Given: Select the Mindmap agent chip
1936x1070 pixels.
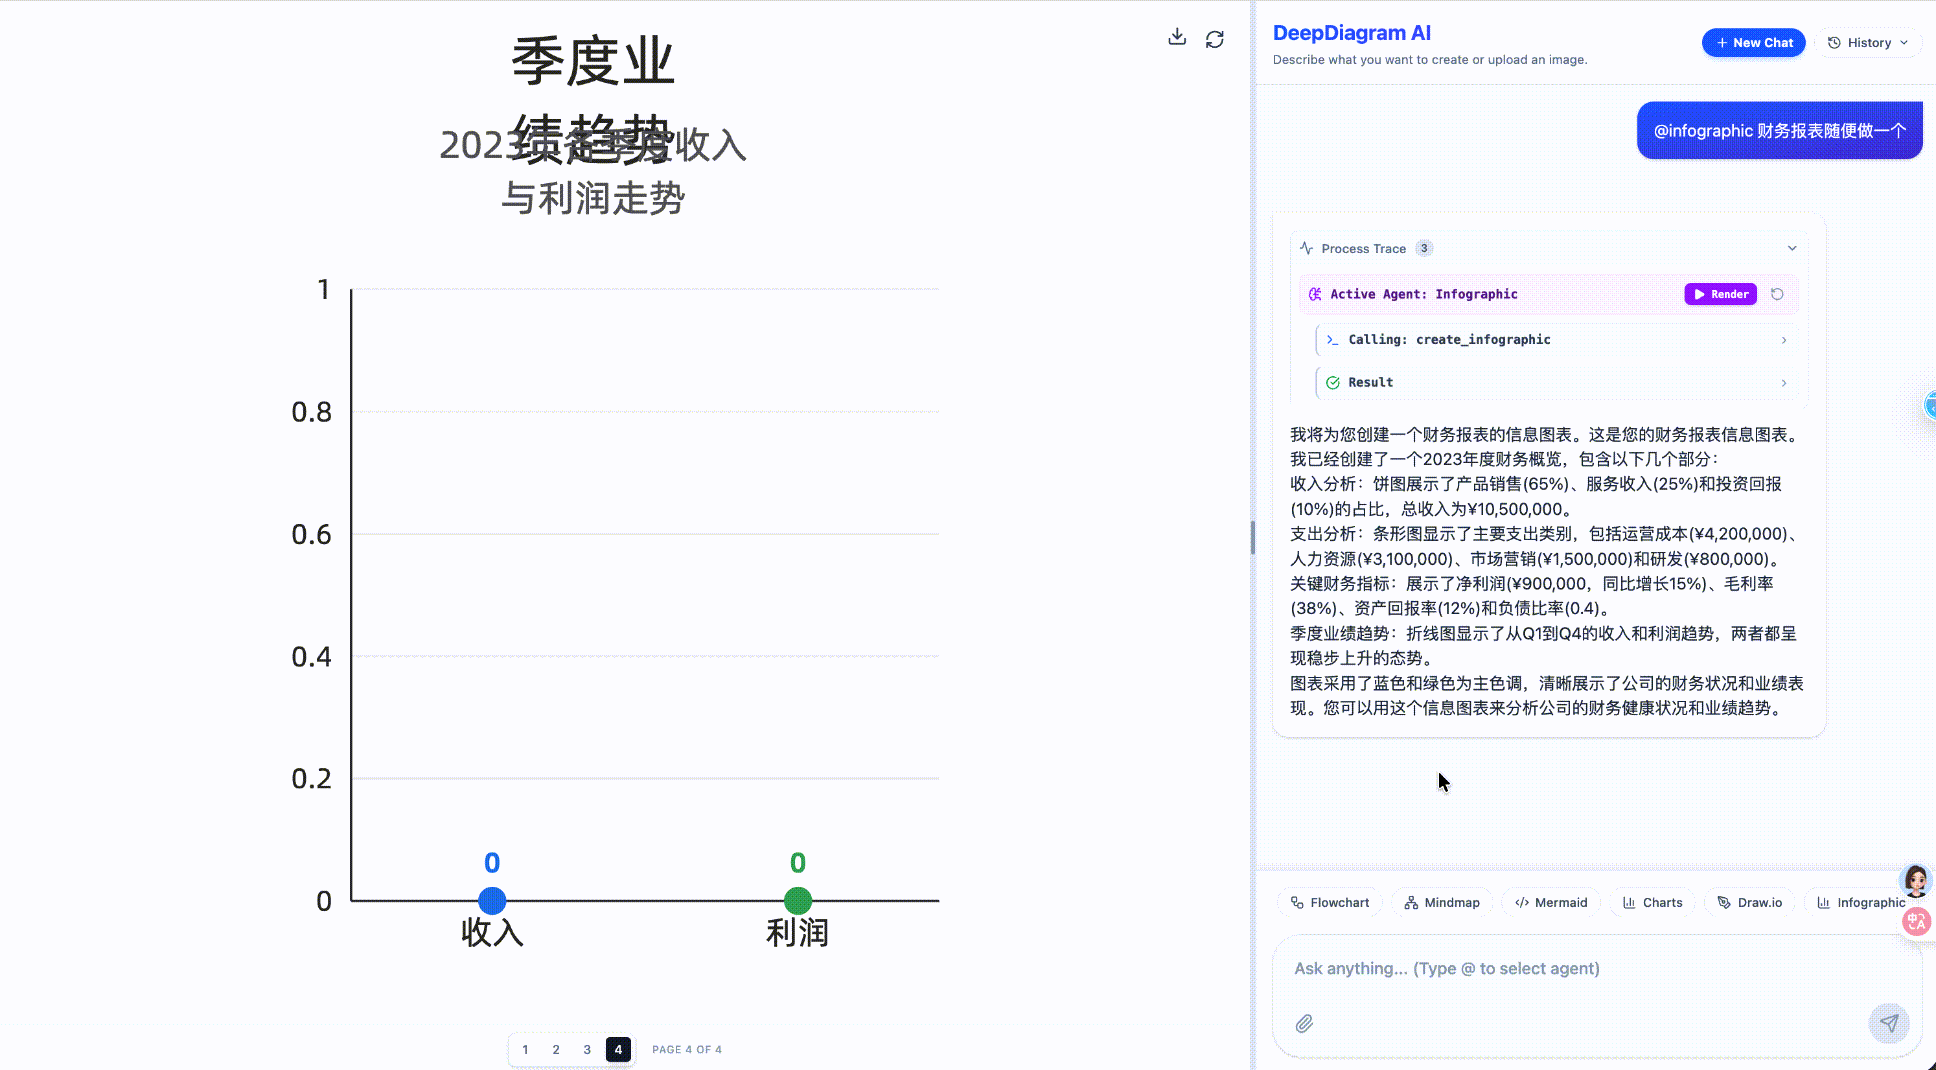Looking at the screenshot, I should pyautogui.click(x=1441, y=902).
